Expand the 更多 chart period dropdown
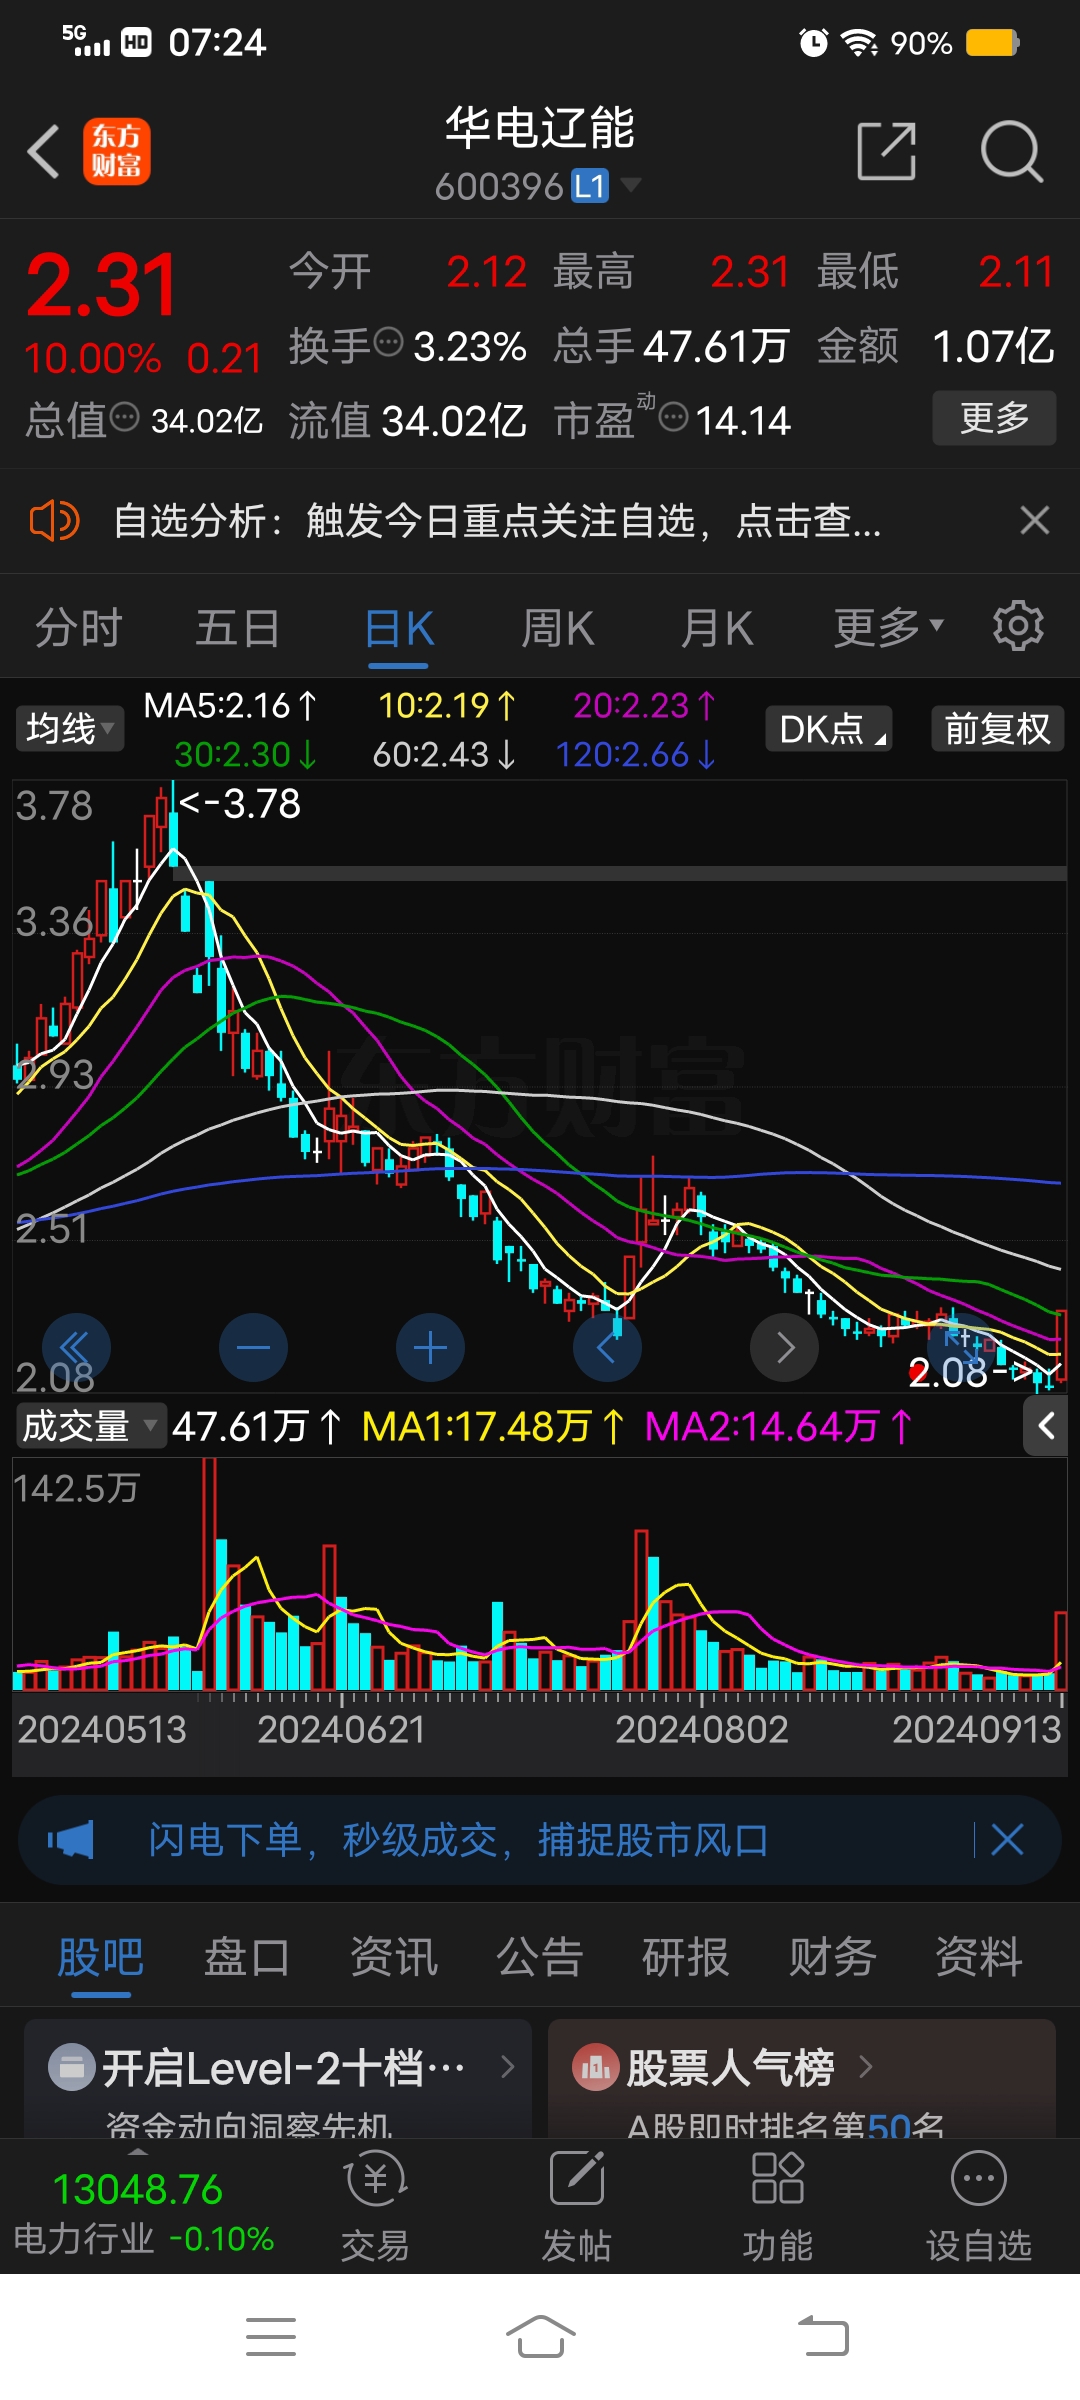 pos(889,627)
